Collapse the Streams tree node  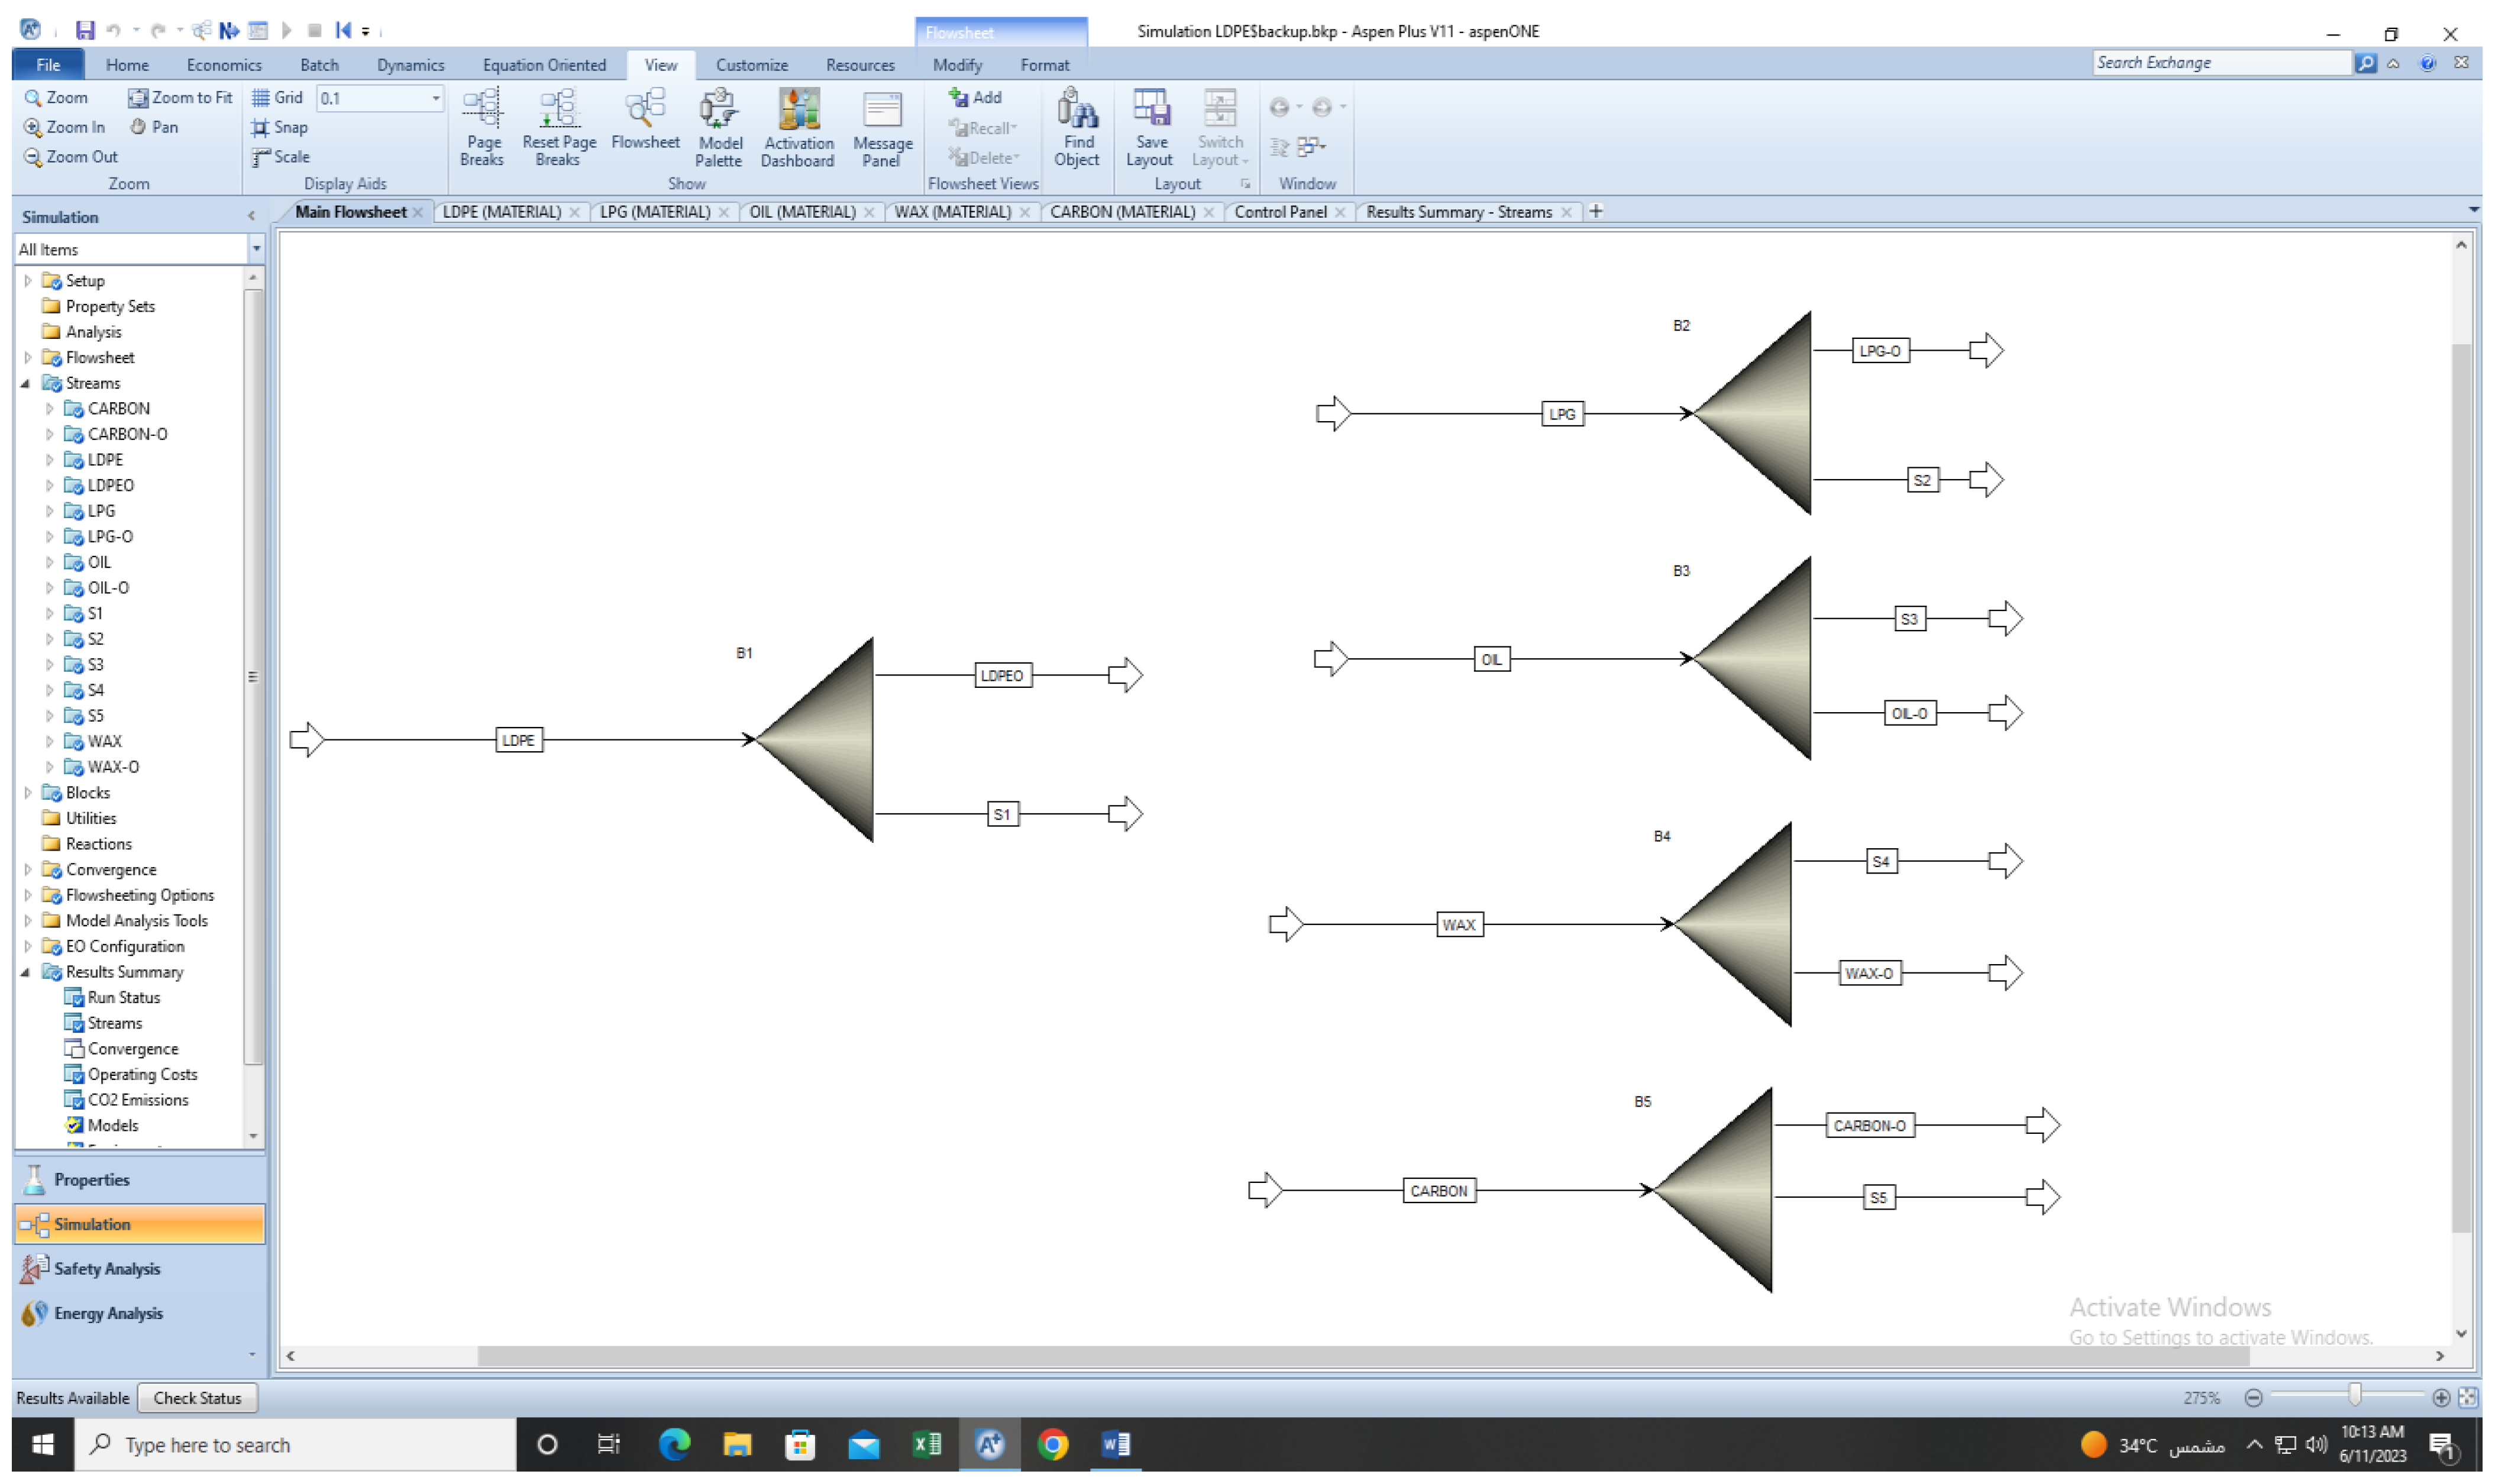tap(26, 384)
